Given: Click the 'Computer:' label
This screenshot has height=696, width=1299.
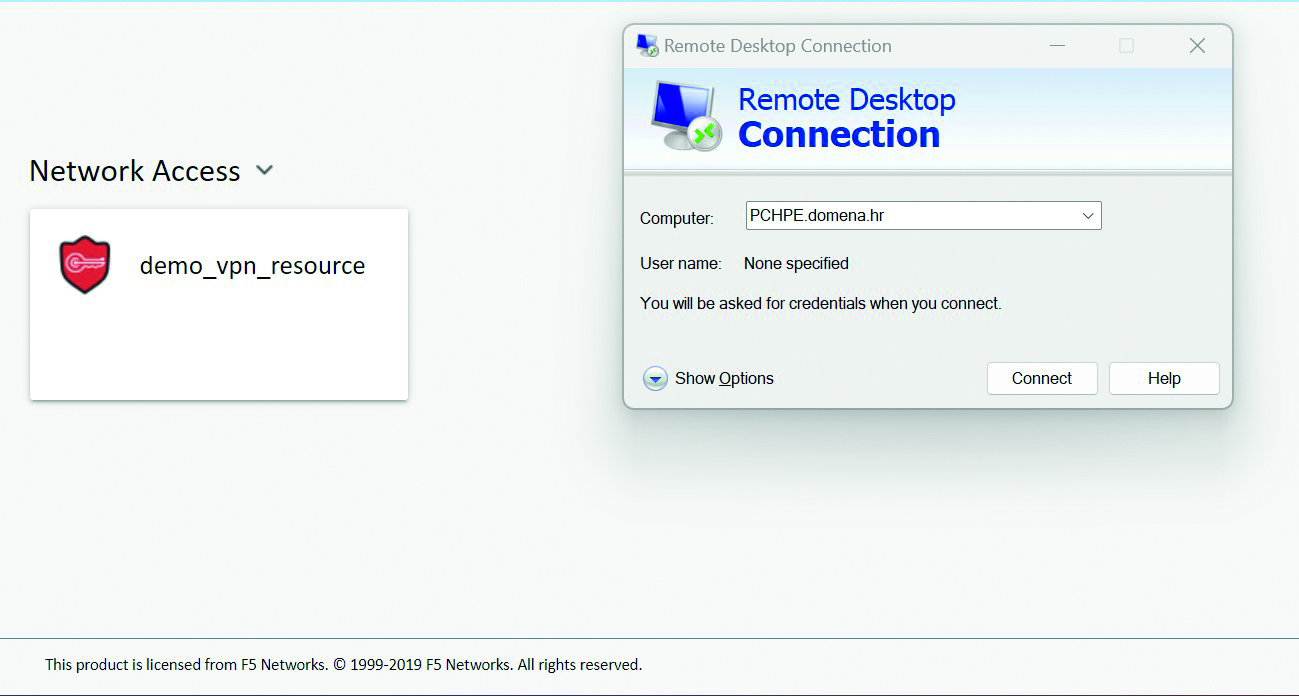Looking at the screenshot, I should [x=677, y=218].
